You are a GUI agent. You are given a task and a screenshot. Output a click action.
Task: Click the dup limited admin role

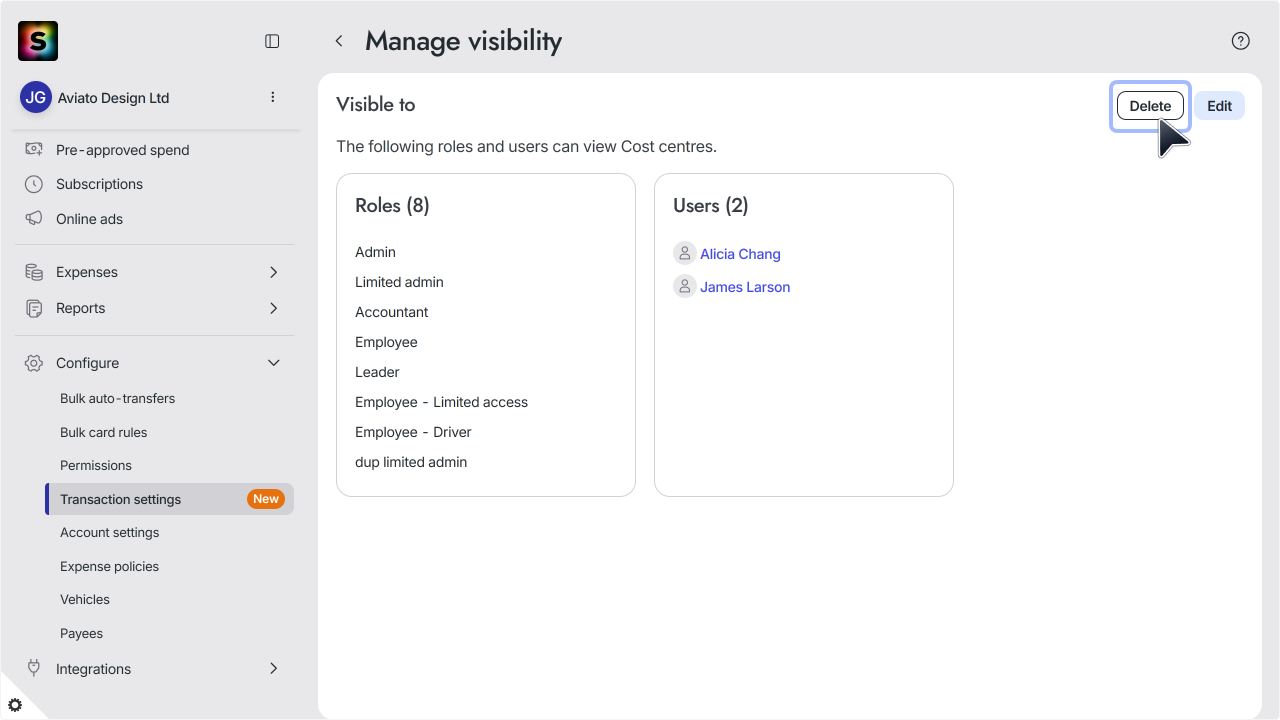click(x=411, y=462)
